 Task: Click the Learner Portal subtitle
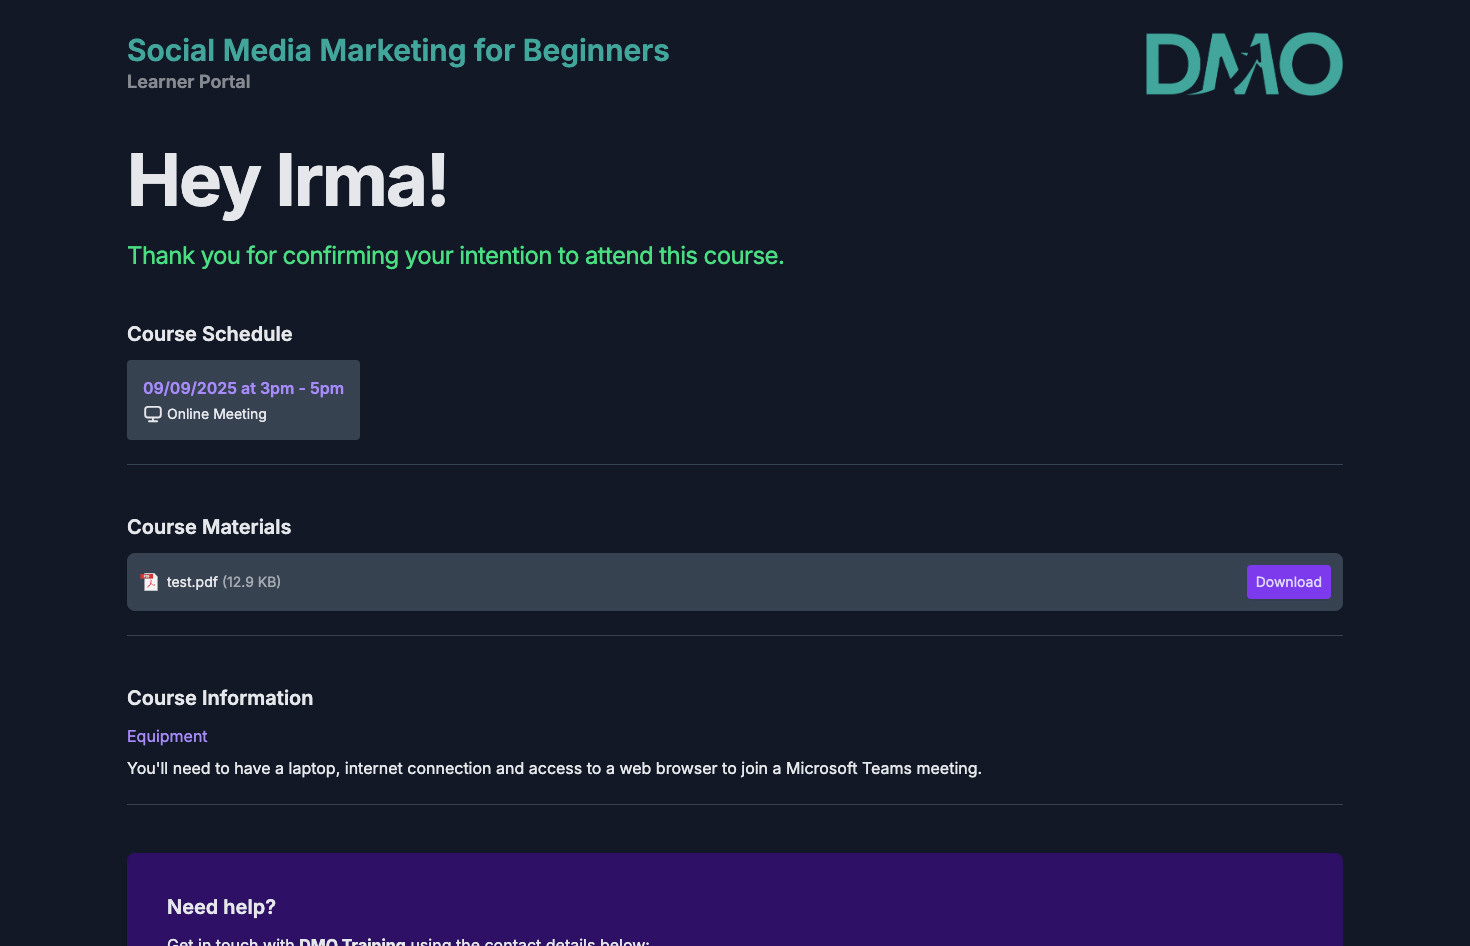[188, 82]
